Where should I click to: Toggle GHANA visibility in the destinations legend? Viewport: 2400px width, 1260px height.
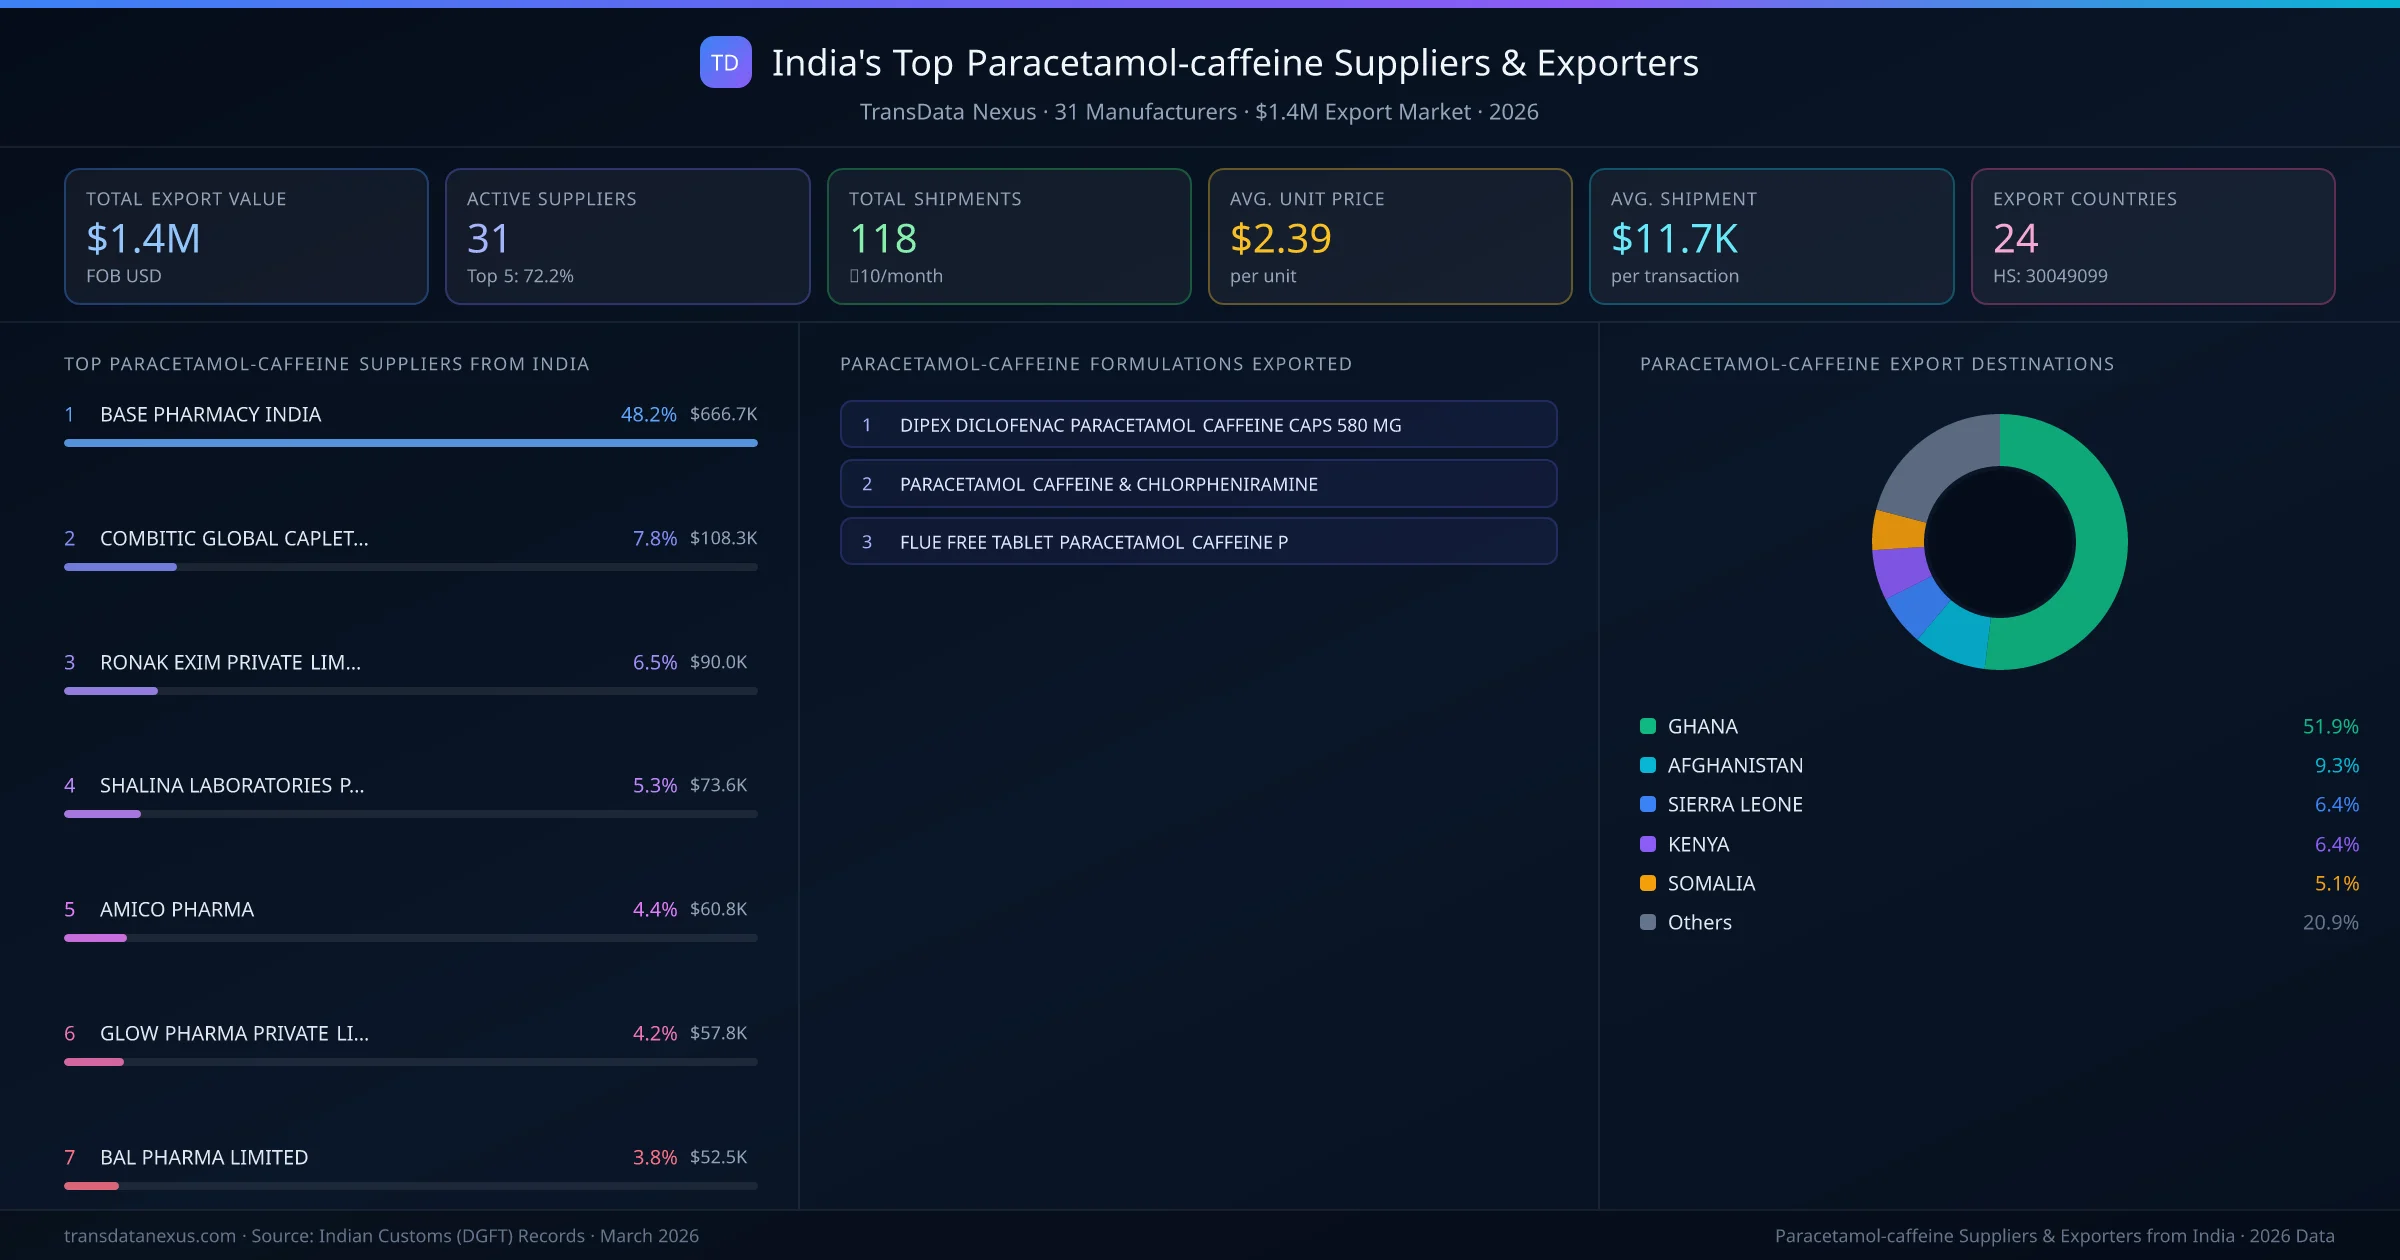pos(1700,726)
